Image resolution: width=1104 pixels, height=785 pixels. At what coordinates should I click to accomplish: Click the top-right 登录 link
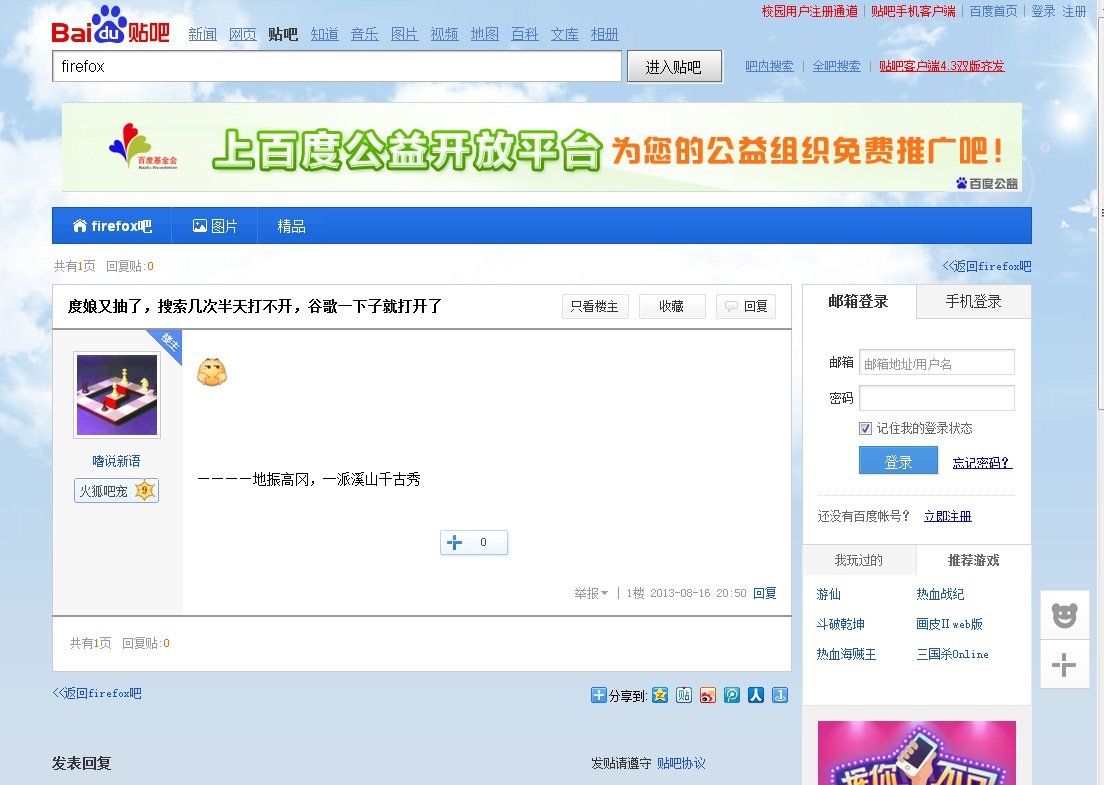[1043, 11]
